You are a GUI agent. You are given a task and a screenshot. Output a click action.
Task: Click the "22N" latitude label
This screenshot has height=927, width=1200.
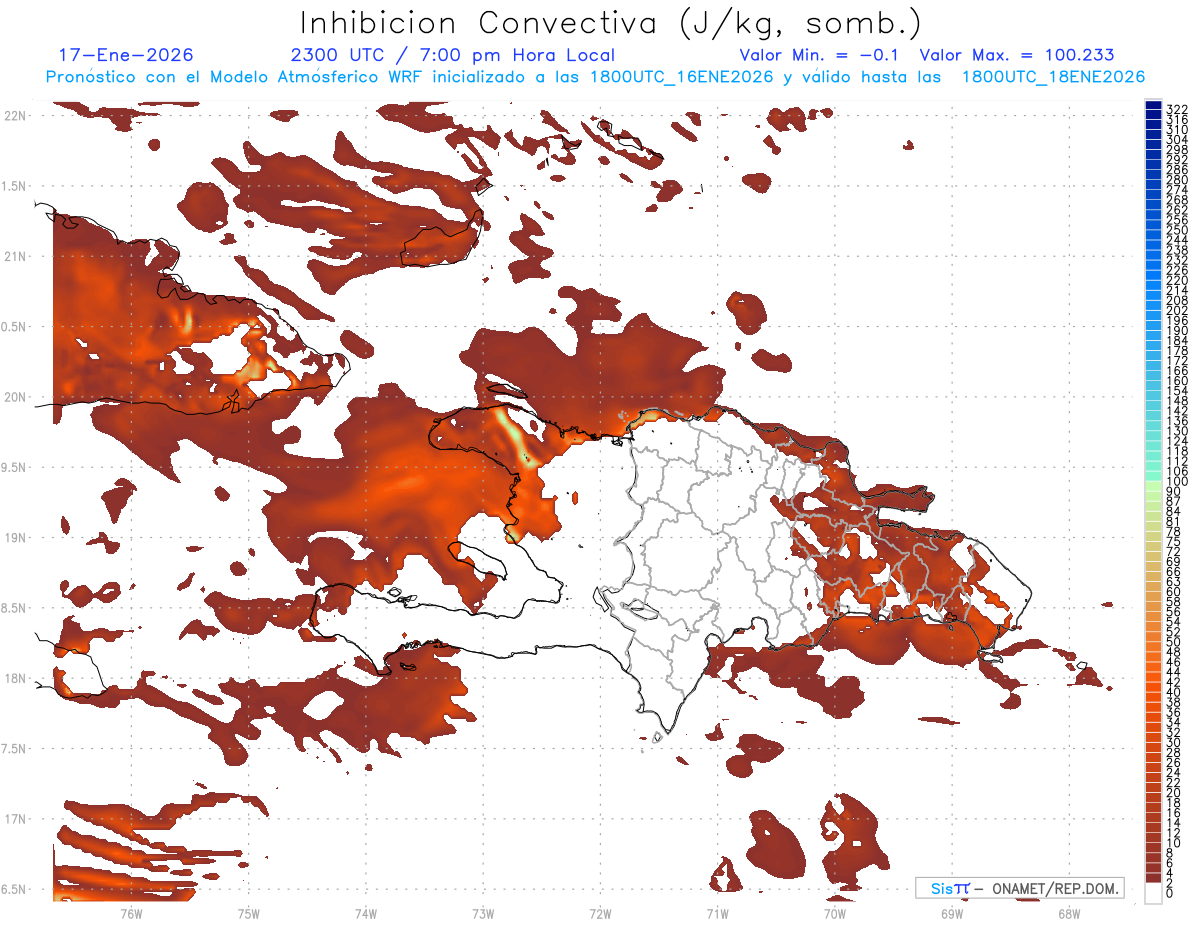coord(15,116)
